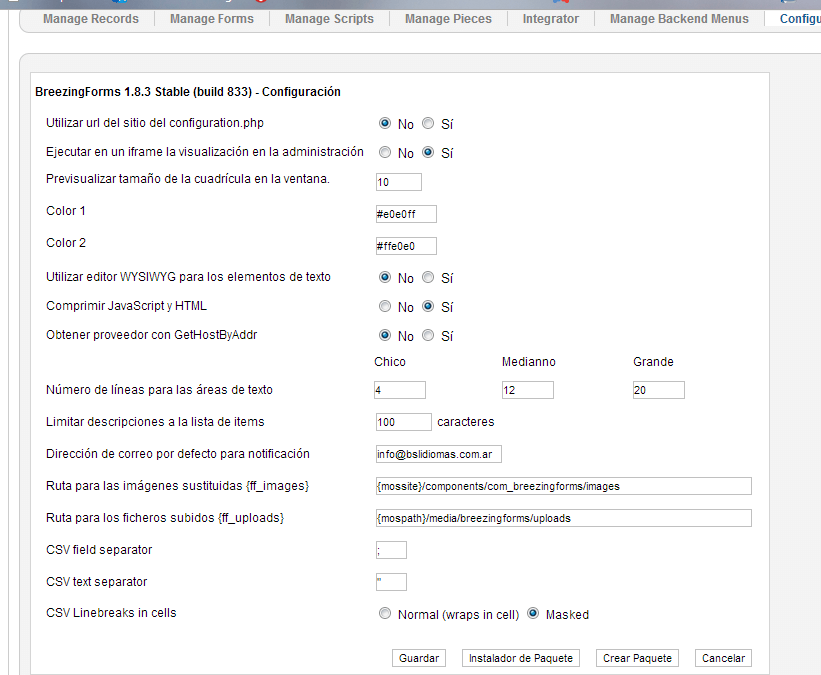
Task: Click the ff_uploads path field
Action: click(x=563, y=518)
